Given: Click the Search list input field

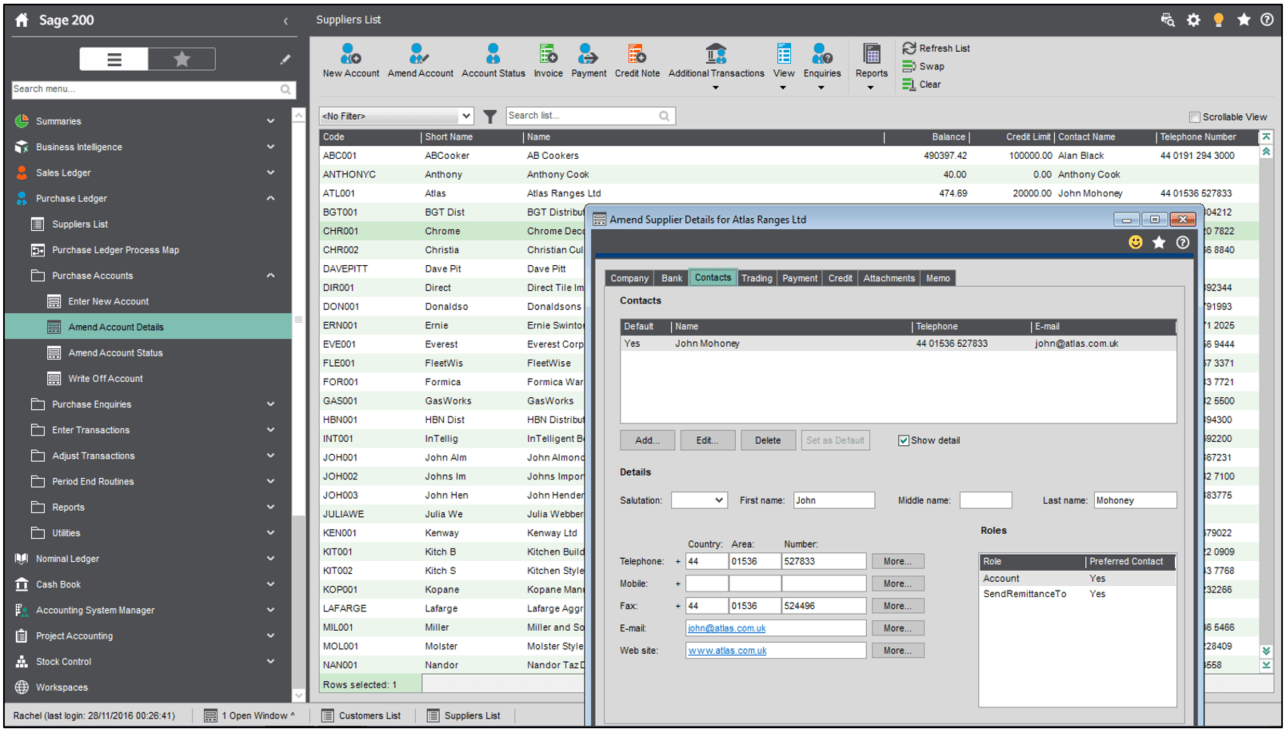Looking at the screenshot, I should coord(590,117).
